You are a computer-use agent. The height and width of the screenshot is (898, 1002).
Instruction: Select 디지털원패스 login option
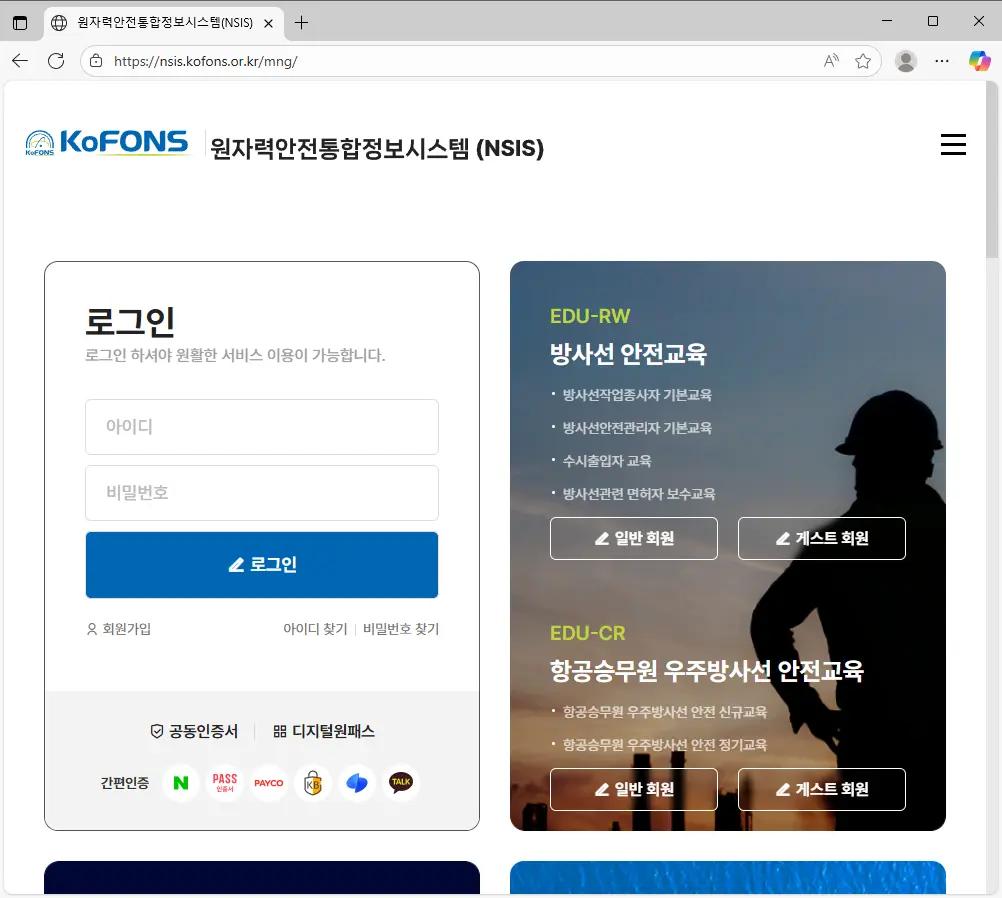click(x=324, y=731)
